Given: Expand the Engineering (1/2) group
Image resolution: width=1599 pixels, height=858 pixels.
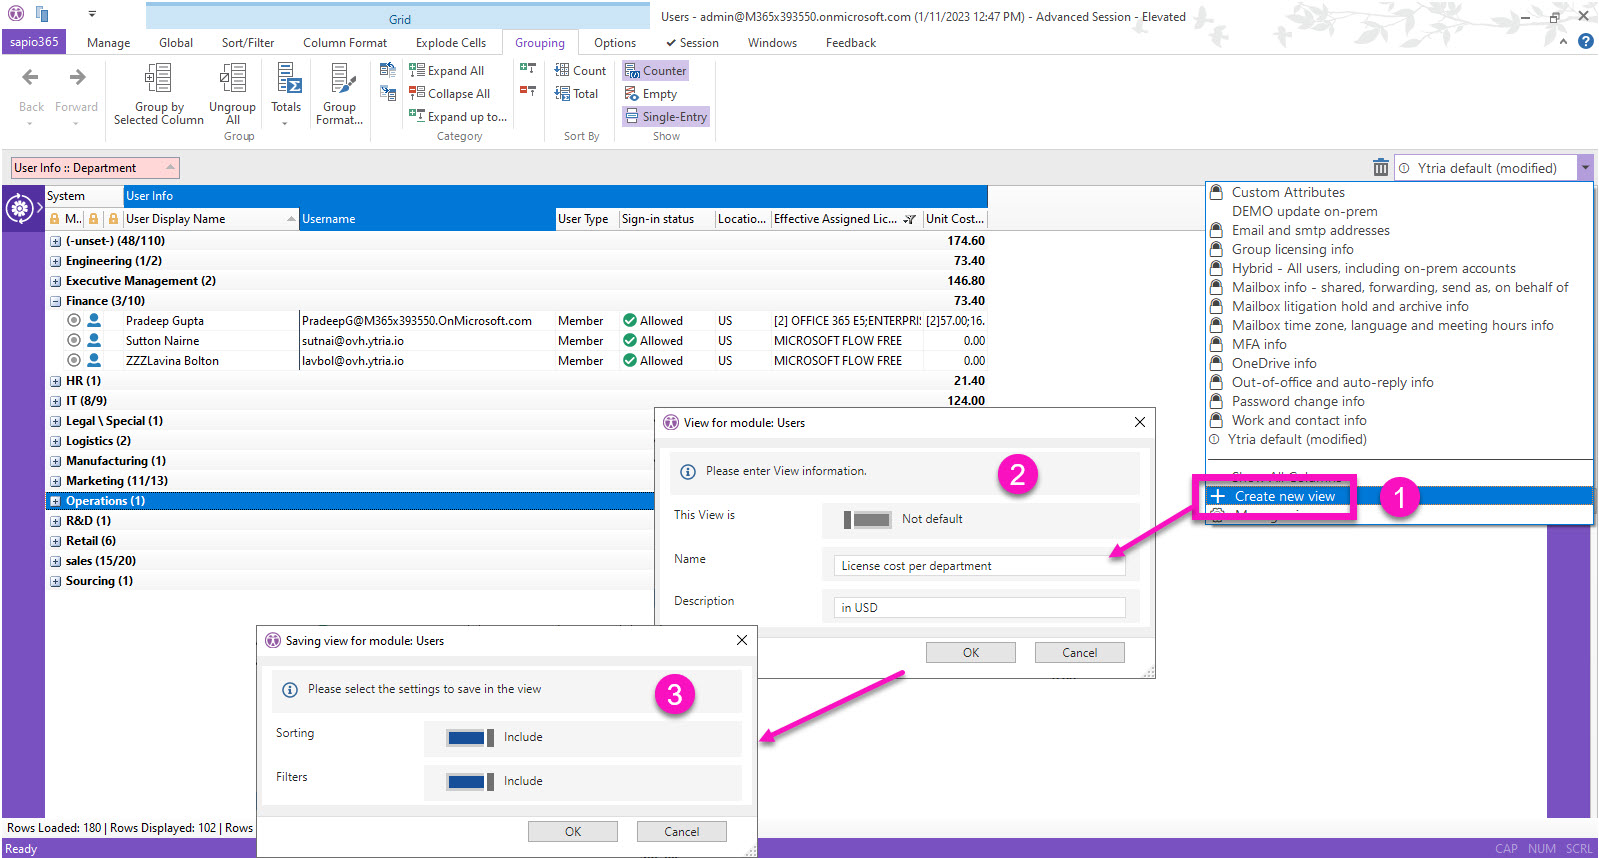Looking at the screenshot, I should point(56,261).
